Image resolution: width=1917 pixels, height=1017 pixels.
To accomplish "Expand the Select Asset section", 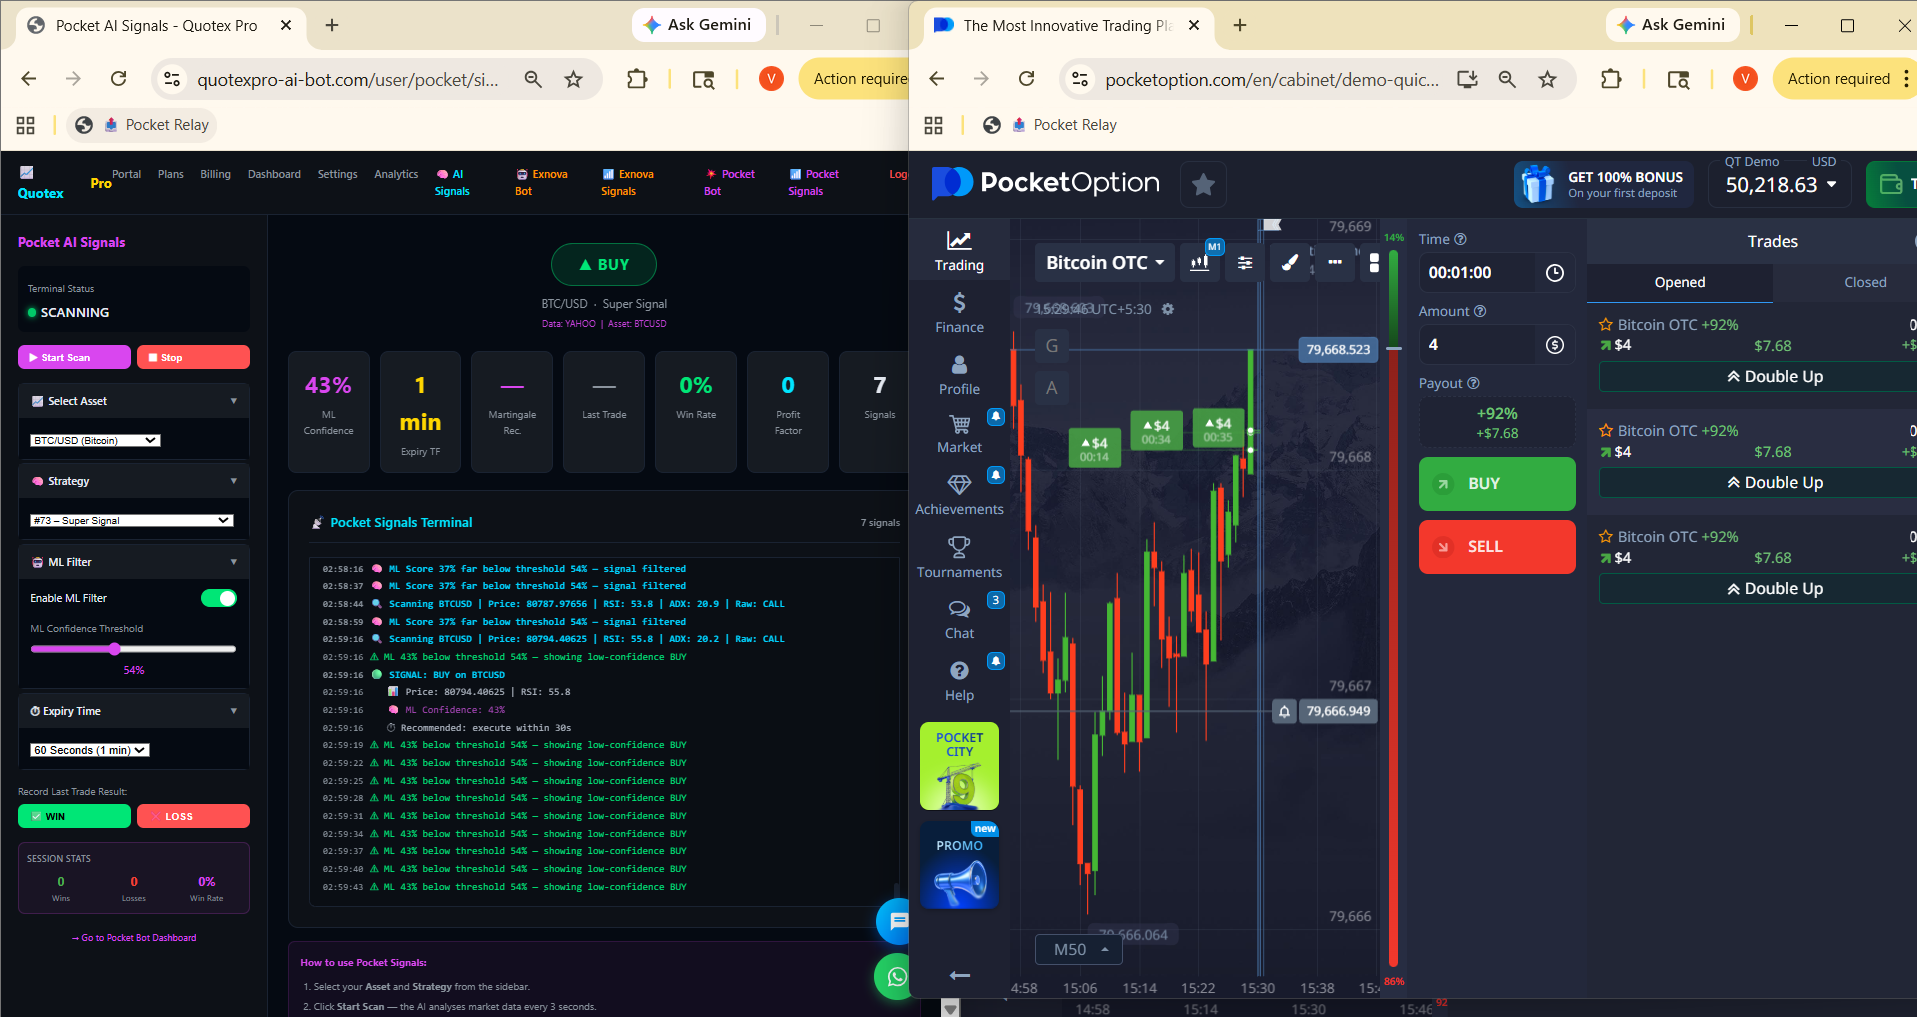I will (134, 401).
